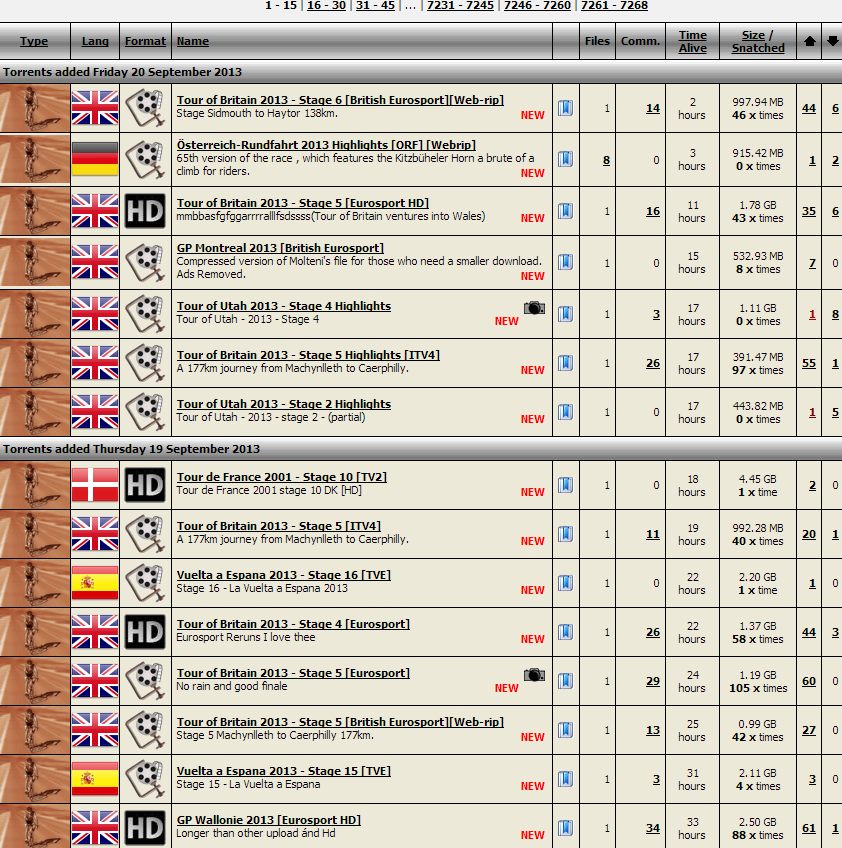
Task: Bookmark Vuelta a Espana Stage 15 torrent
Action: tap(565, 779)
